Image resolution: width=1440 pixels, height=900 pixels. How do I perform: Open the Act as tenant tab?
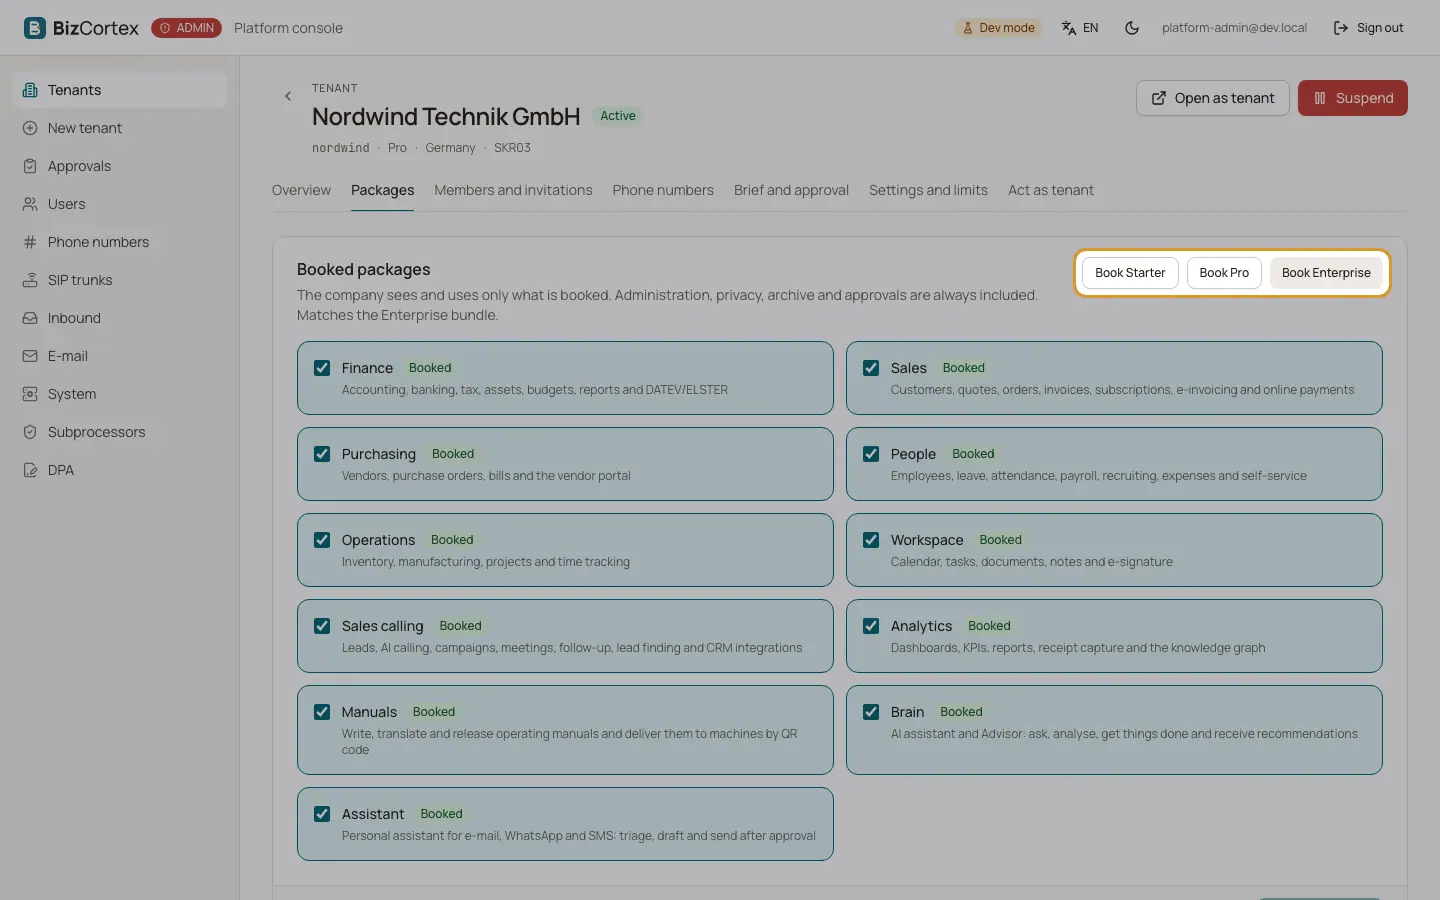coord(1051,190)
